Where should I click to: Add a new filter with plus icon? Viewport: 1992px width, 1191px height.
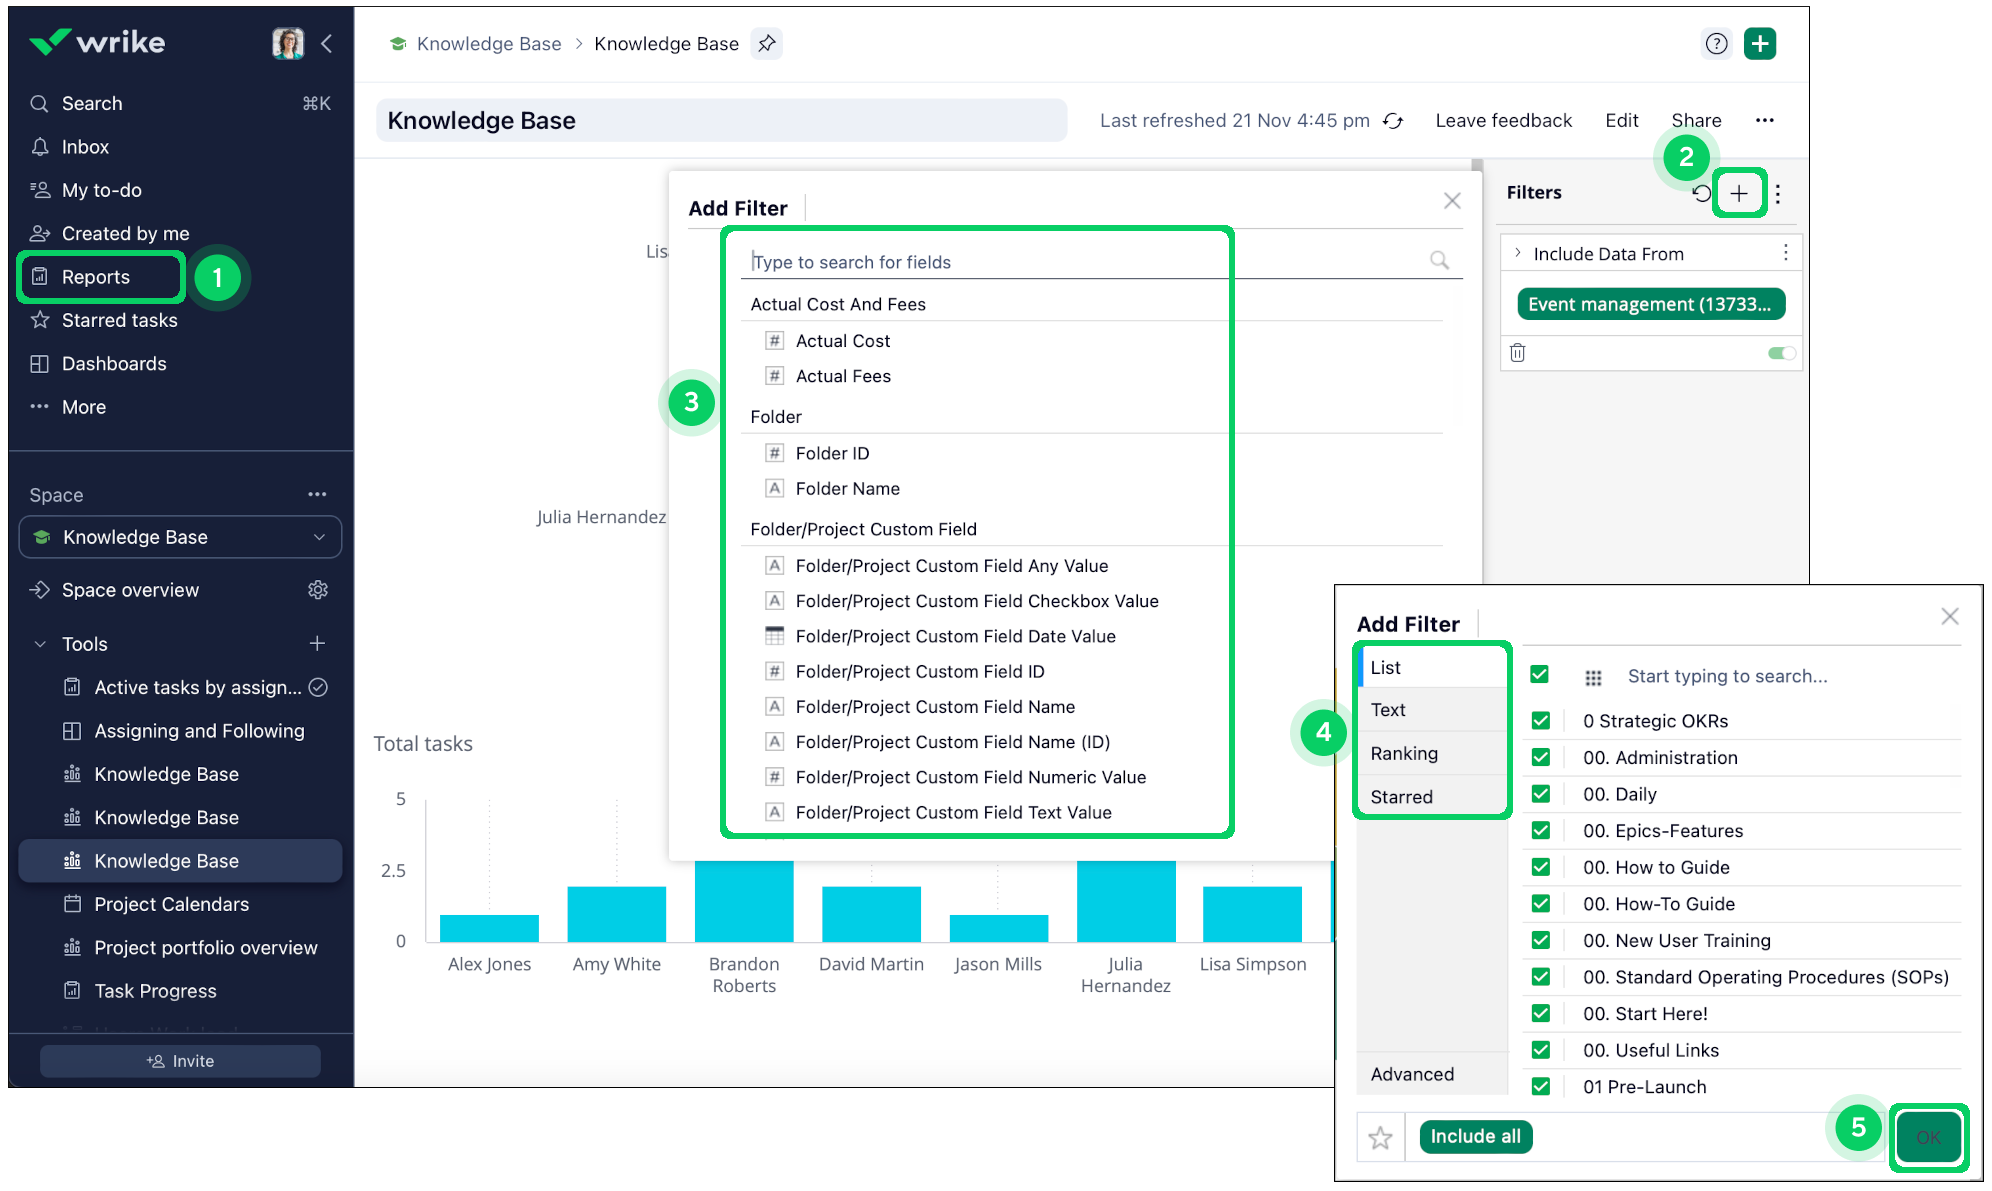(x=1739, y=194)
